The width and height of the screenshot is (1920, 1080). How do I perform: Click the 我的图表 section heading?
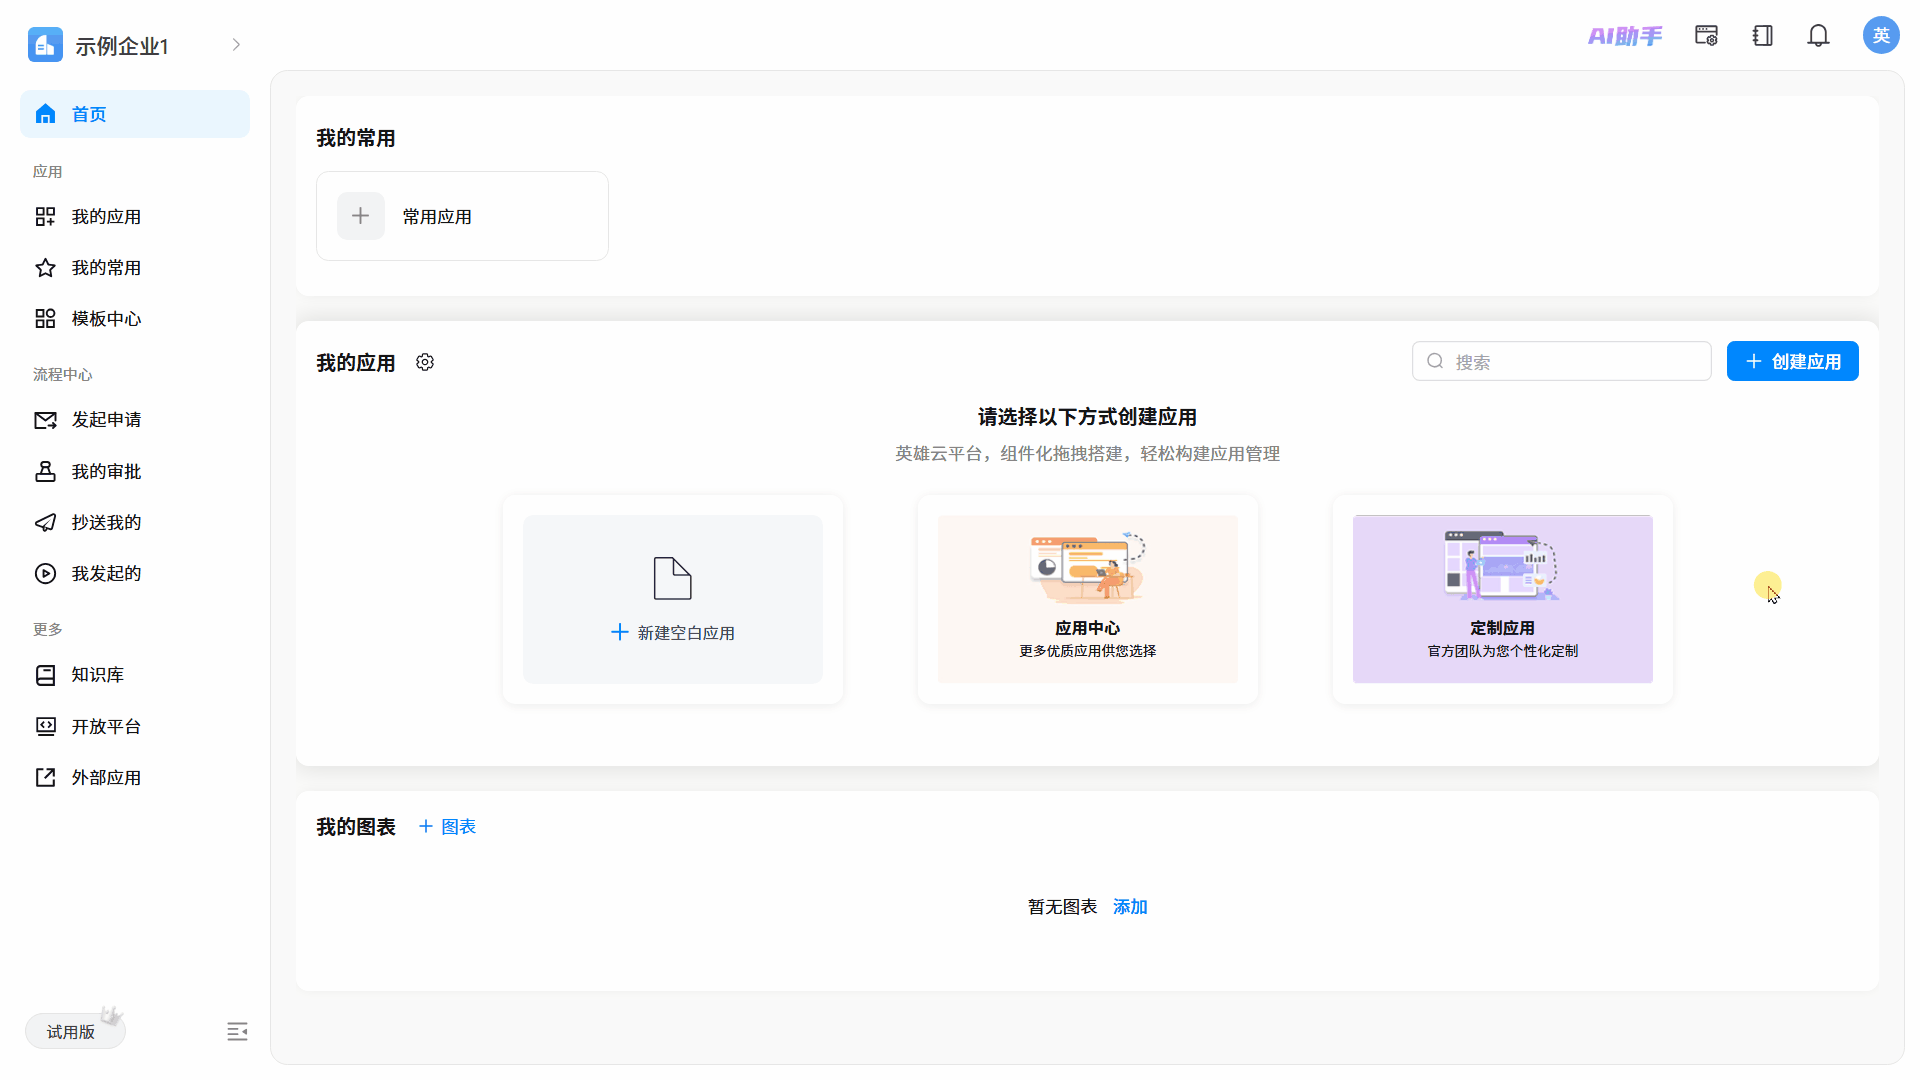(356, 827)
